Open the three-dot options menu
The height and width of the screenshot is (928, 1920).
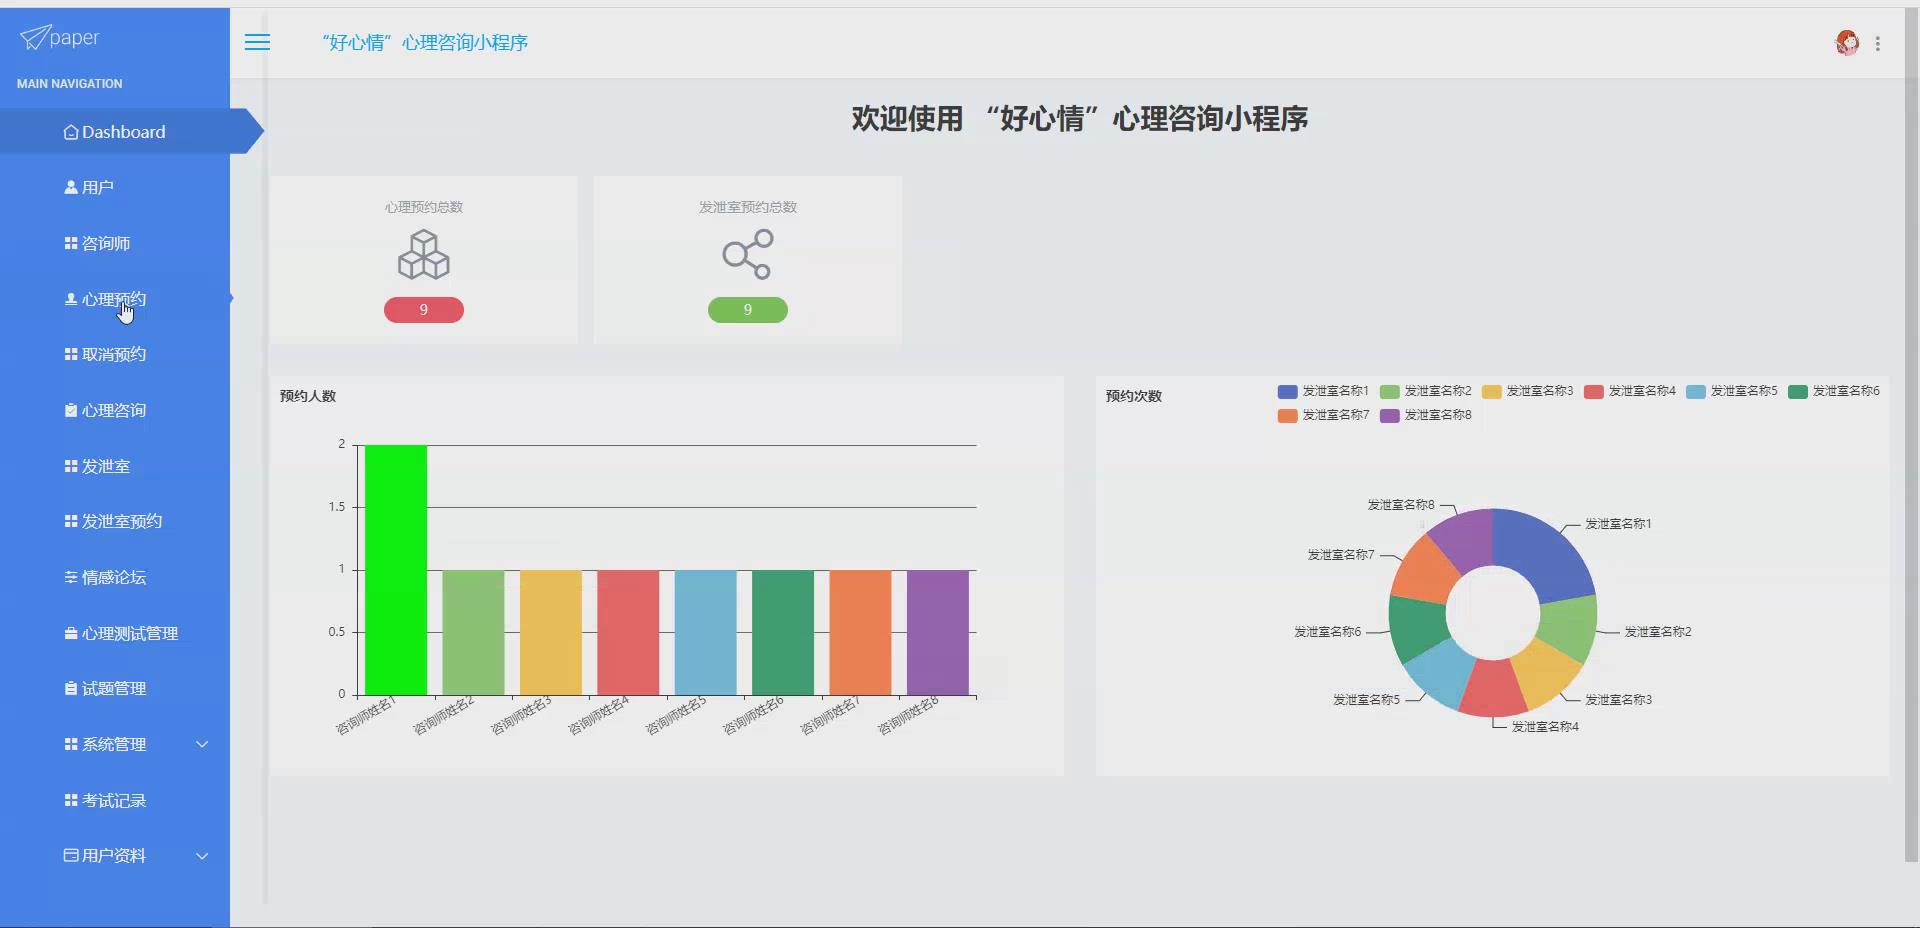point(1878,43)
